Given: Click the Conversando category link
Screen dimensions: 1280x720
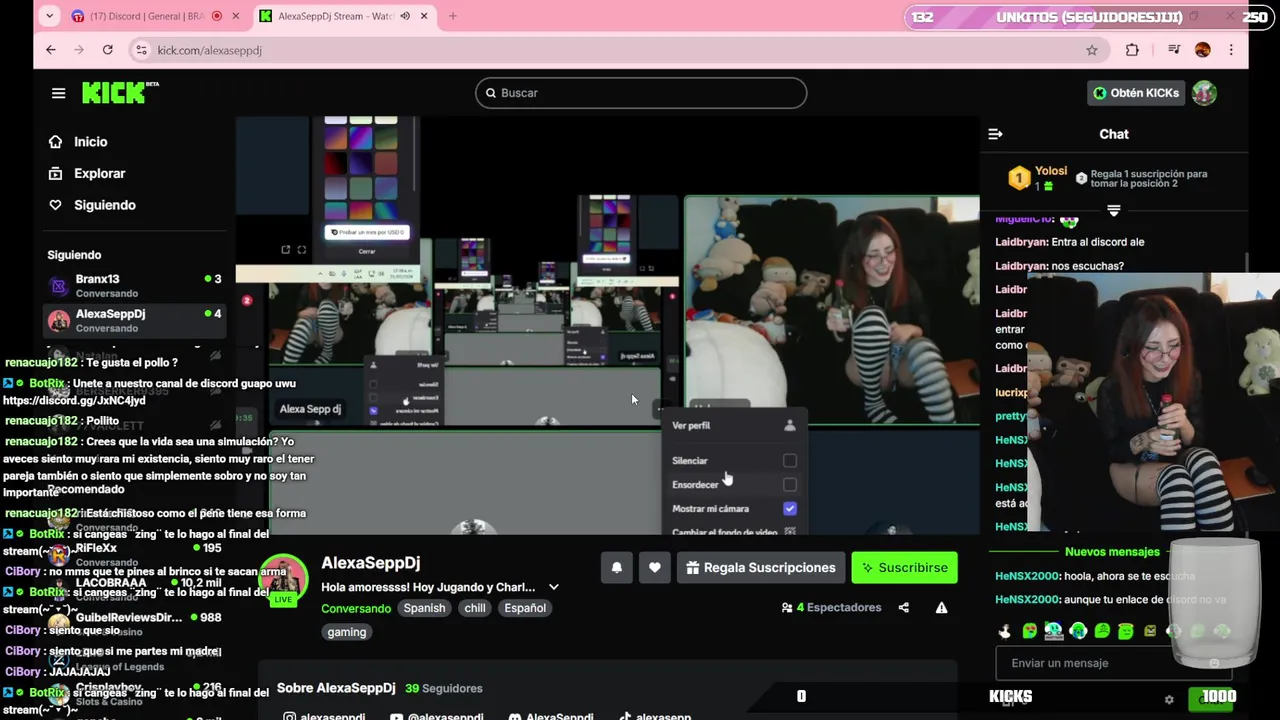Looking at the screenshot, I should pyautogui.click(x=356, y=608).
